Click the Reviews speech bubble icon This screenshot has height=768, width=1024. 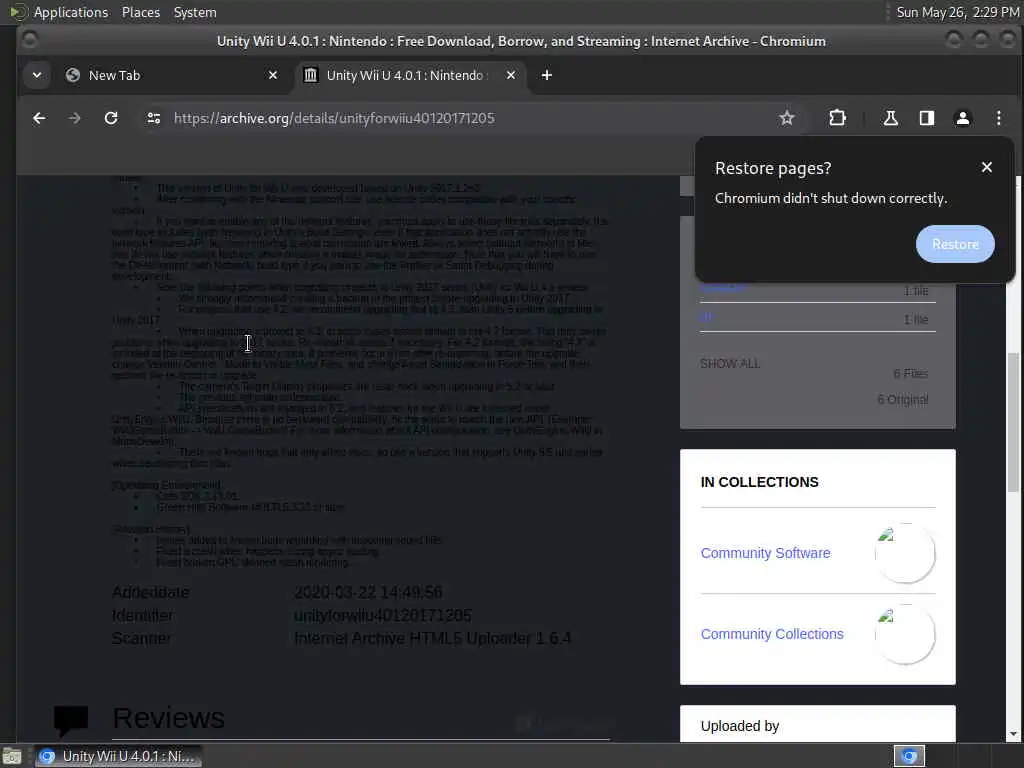coord(71,720)
